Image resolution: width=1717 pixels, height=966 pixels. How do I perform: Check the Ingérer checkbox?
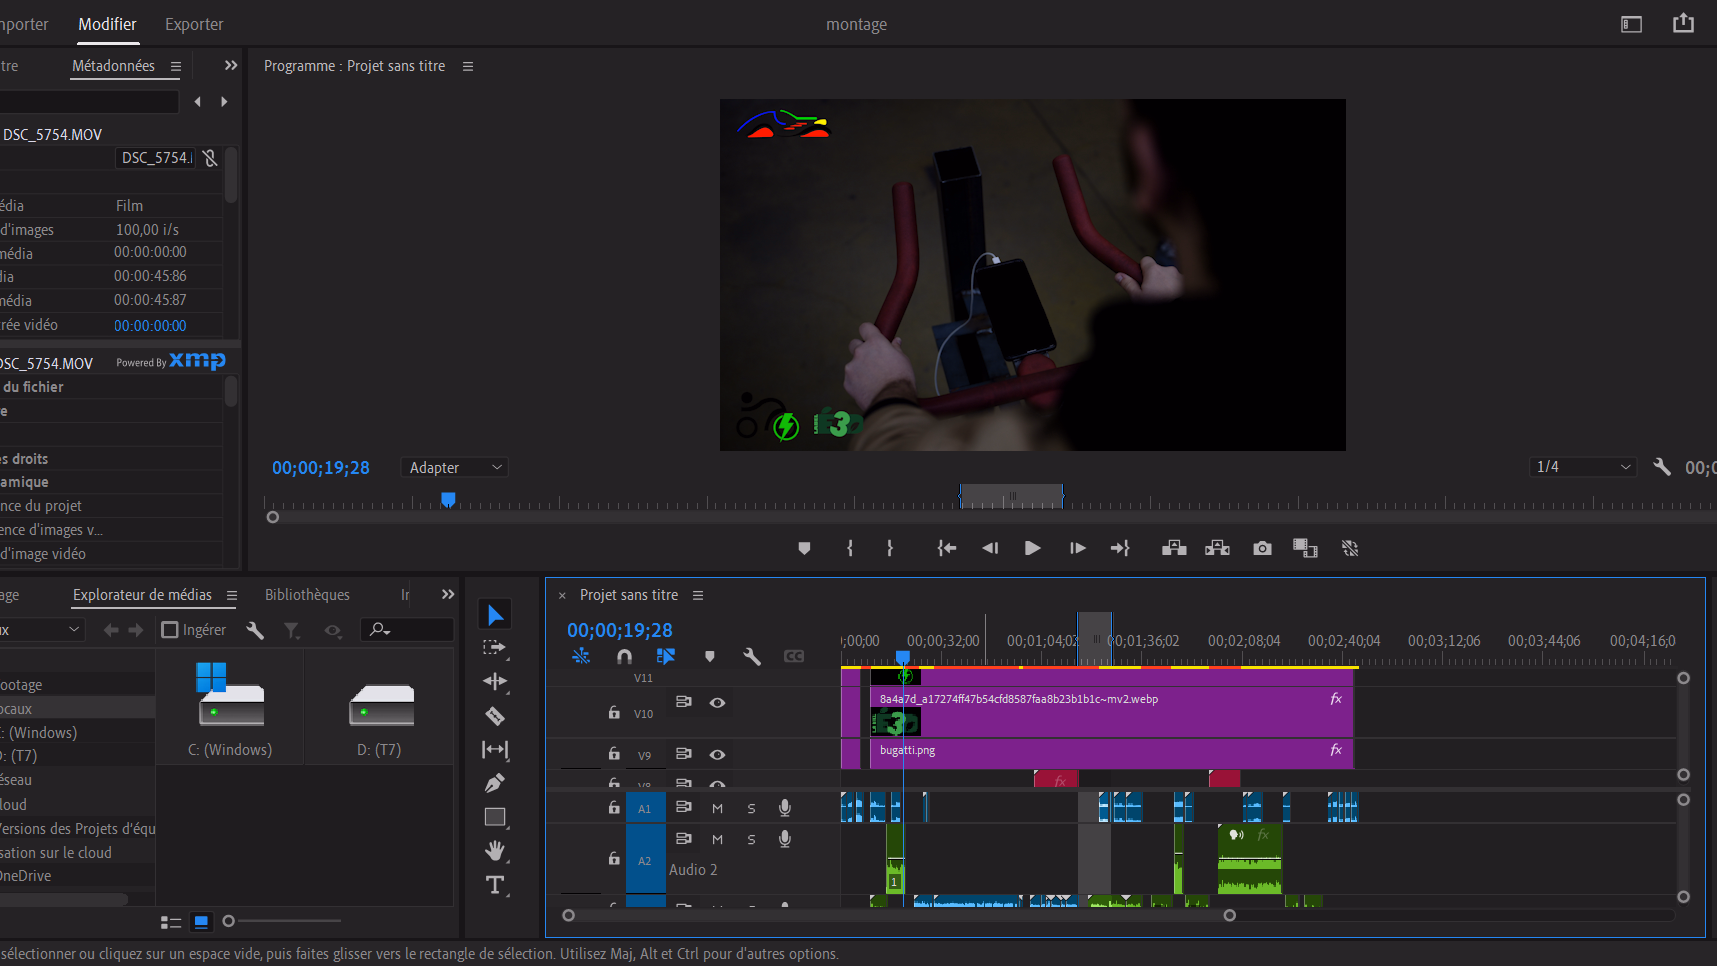(x=170, y=630)
